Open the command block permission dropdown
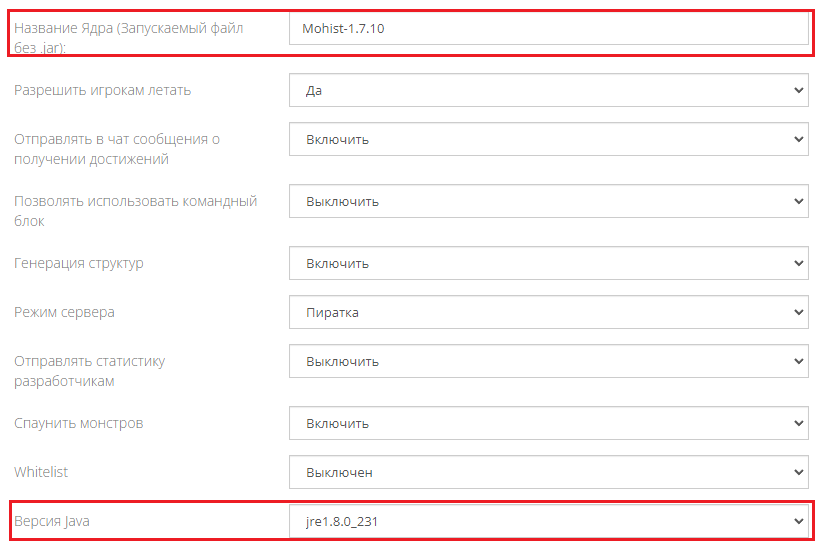The width and height of the screenshot is (815, 542). [x=548, y=201]
